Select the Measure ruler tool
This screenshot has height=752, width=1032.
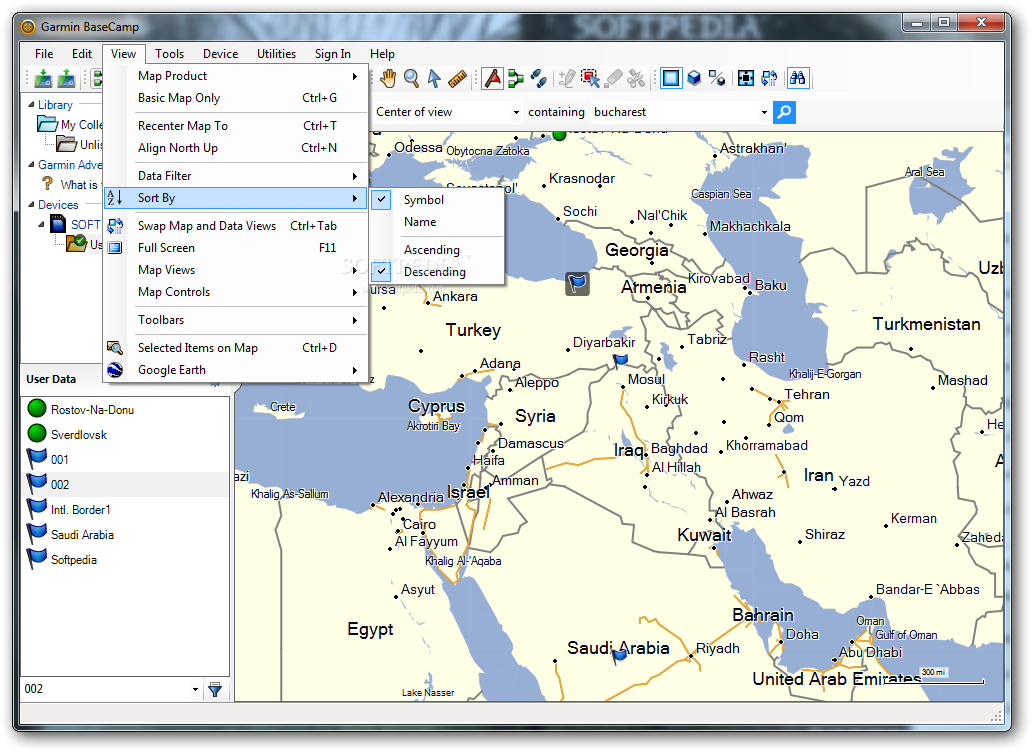pos(457,78)
